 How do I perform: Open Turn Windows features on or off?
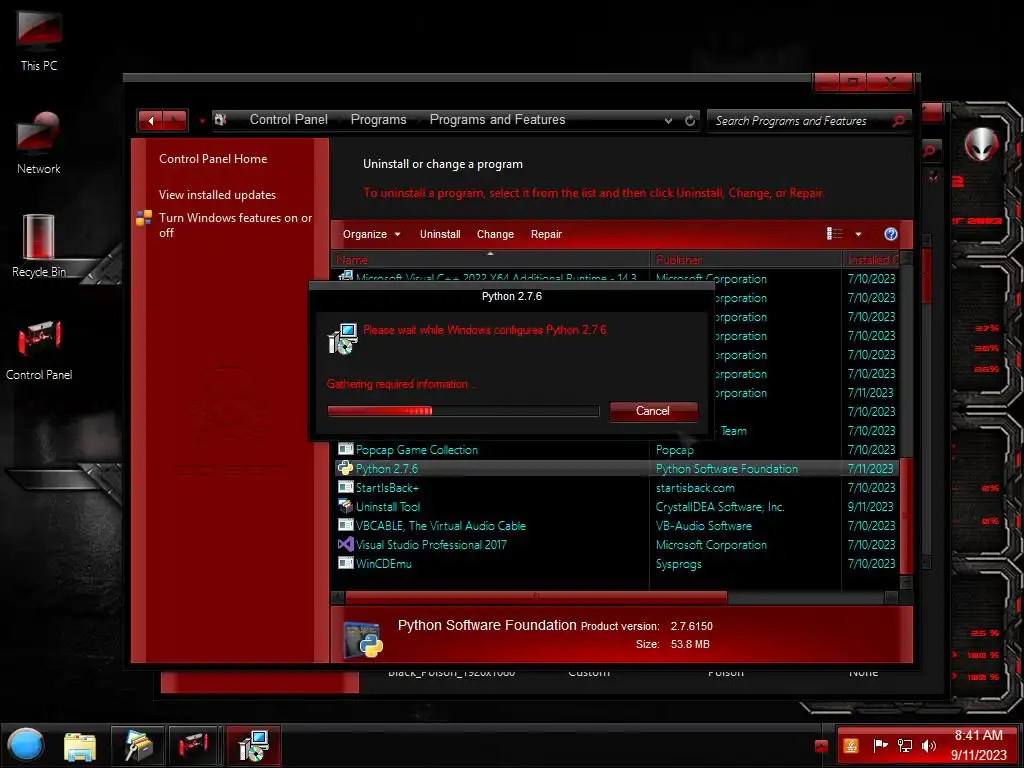pos(235,225)
